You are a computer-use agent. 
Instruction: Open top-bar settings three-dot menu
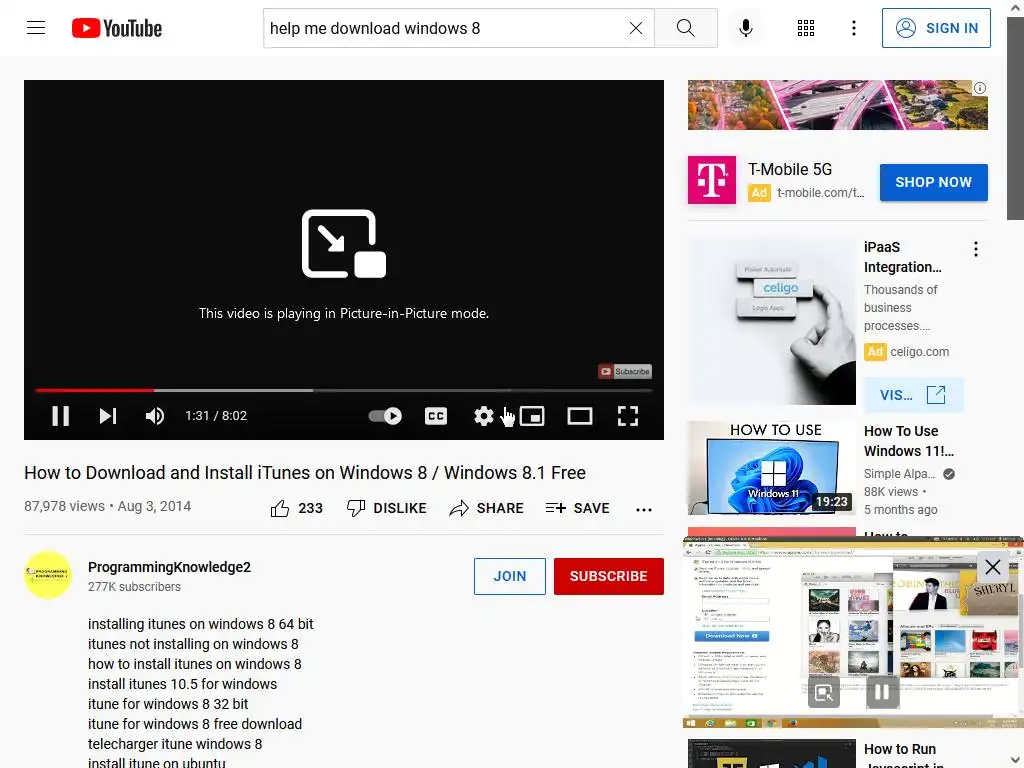854,28
